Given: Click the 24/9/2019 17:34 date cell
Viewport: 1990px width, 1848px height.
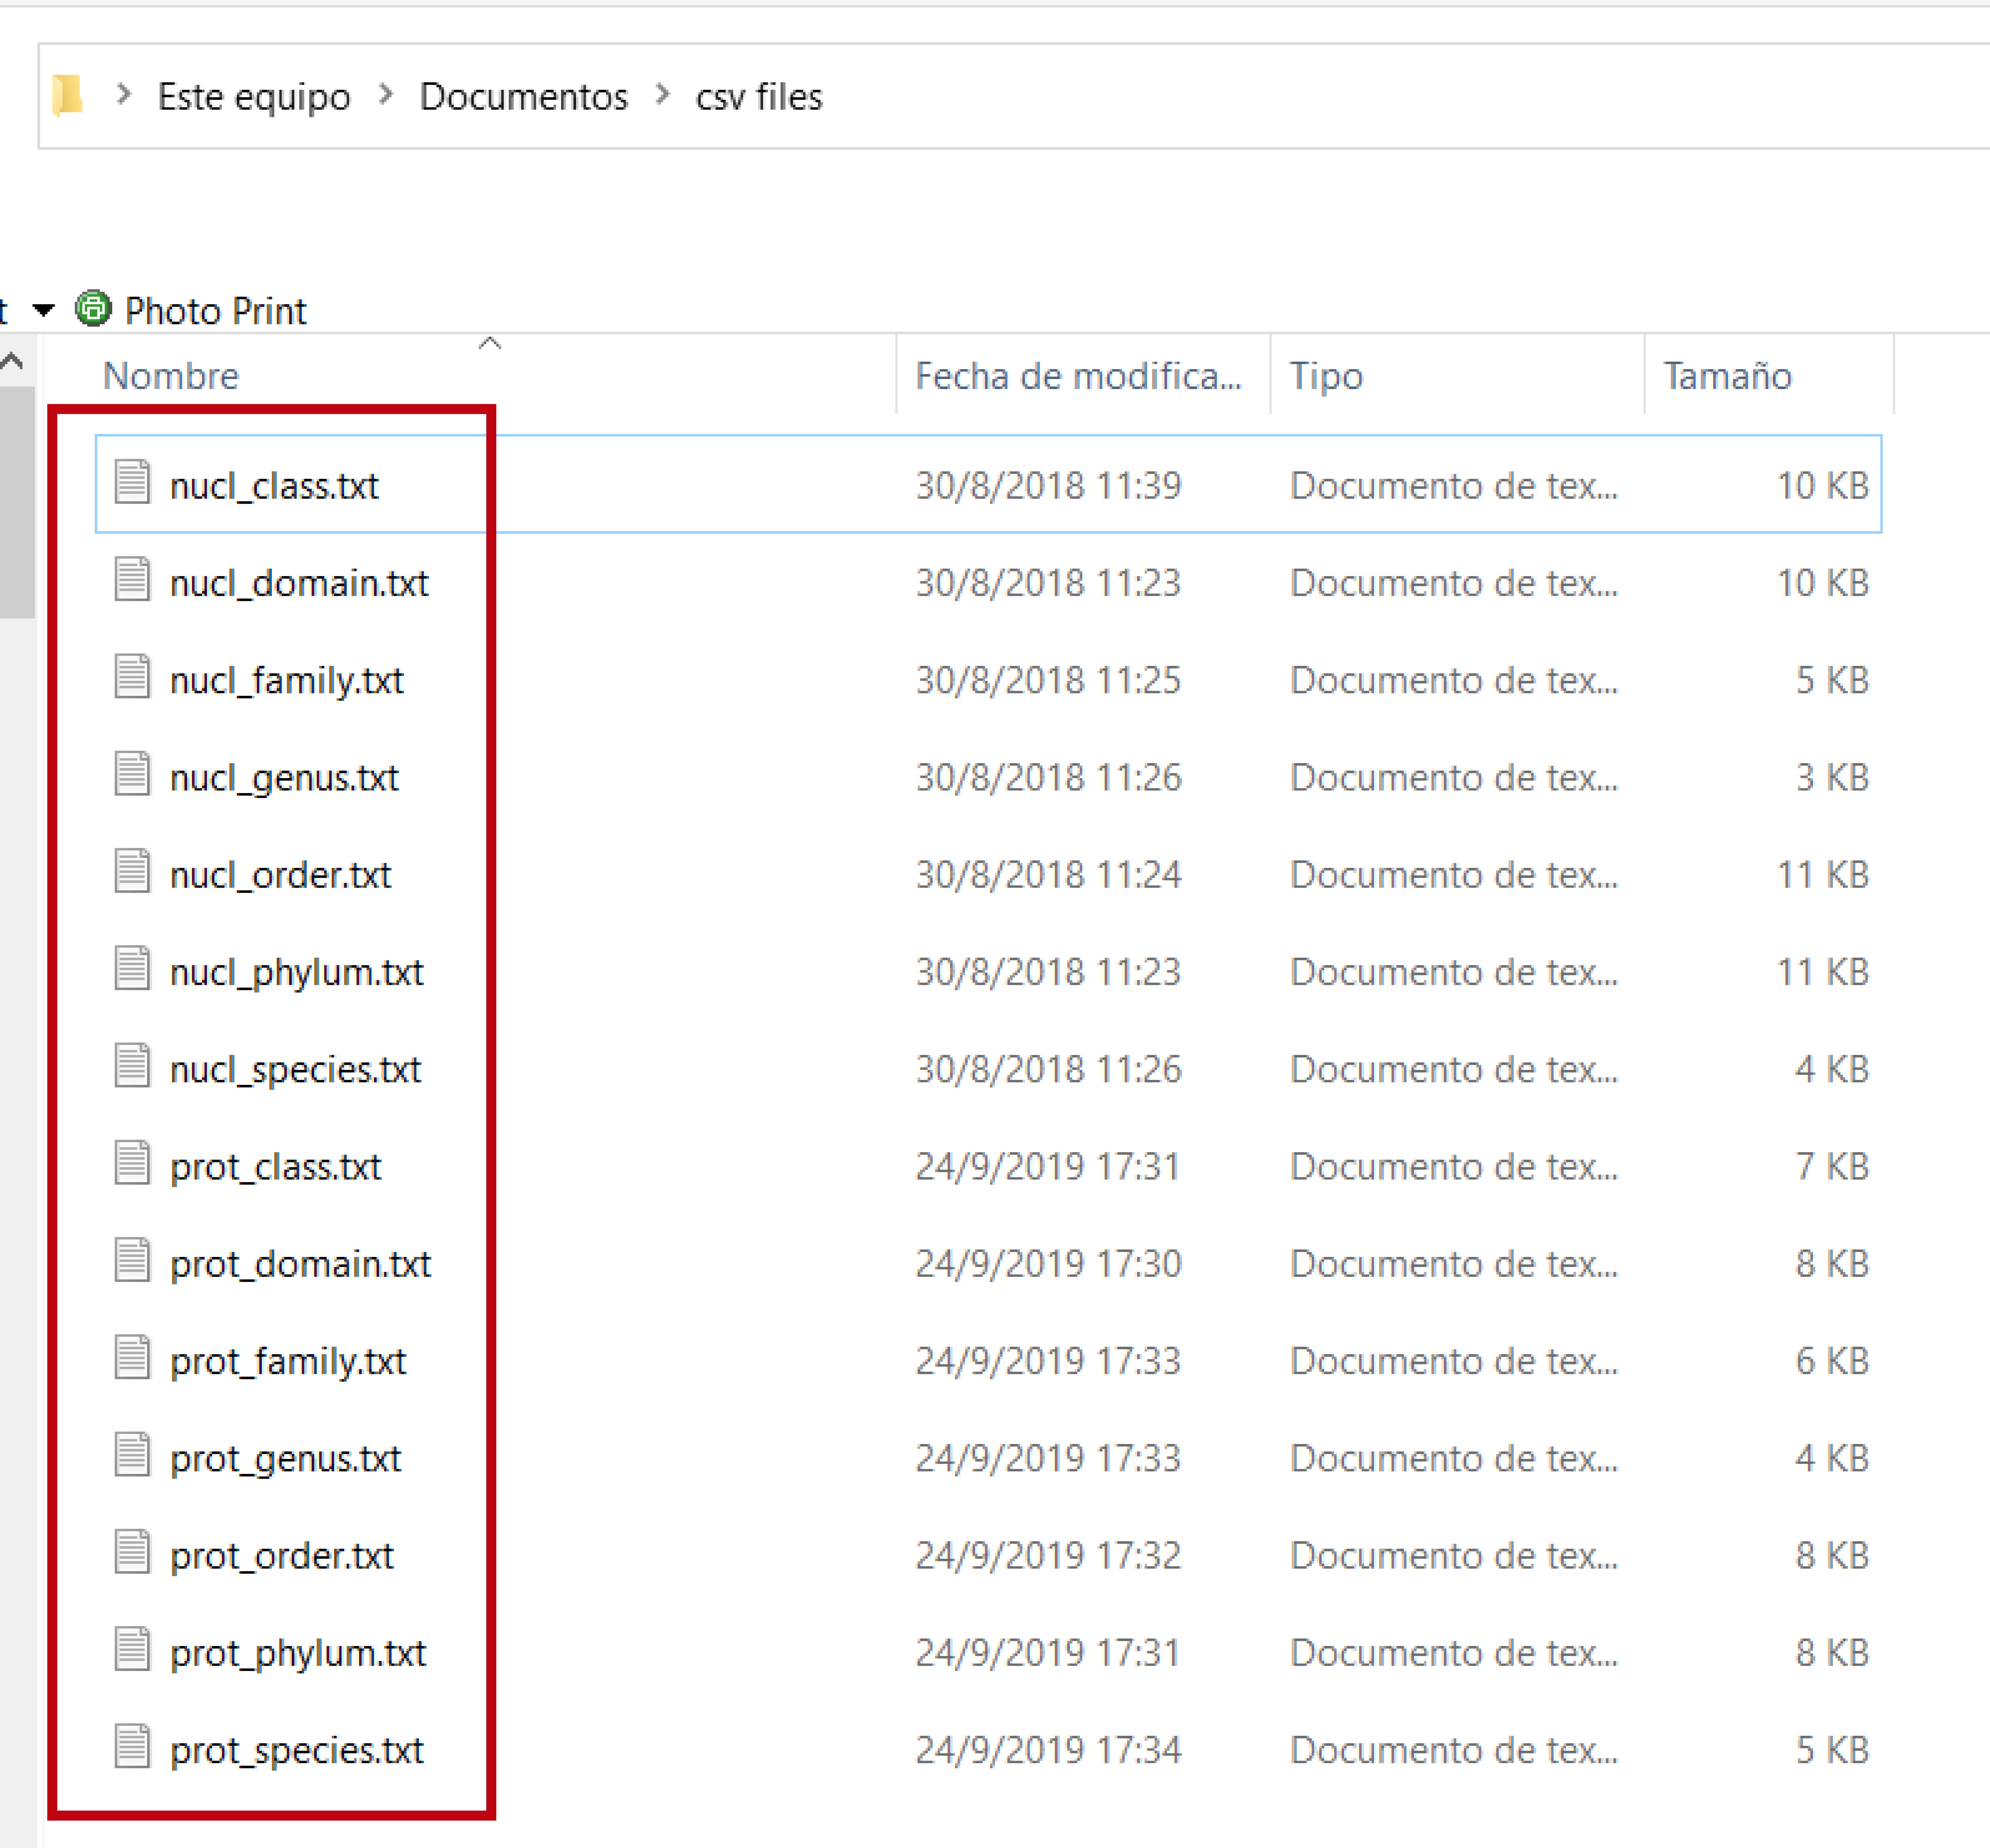Looking at the screenshot, I should coord(1049,1751).
